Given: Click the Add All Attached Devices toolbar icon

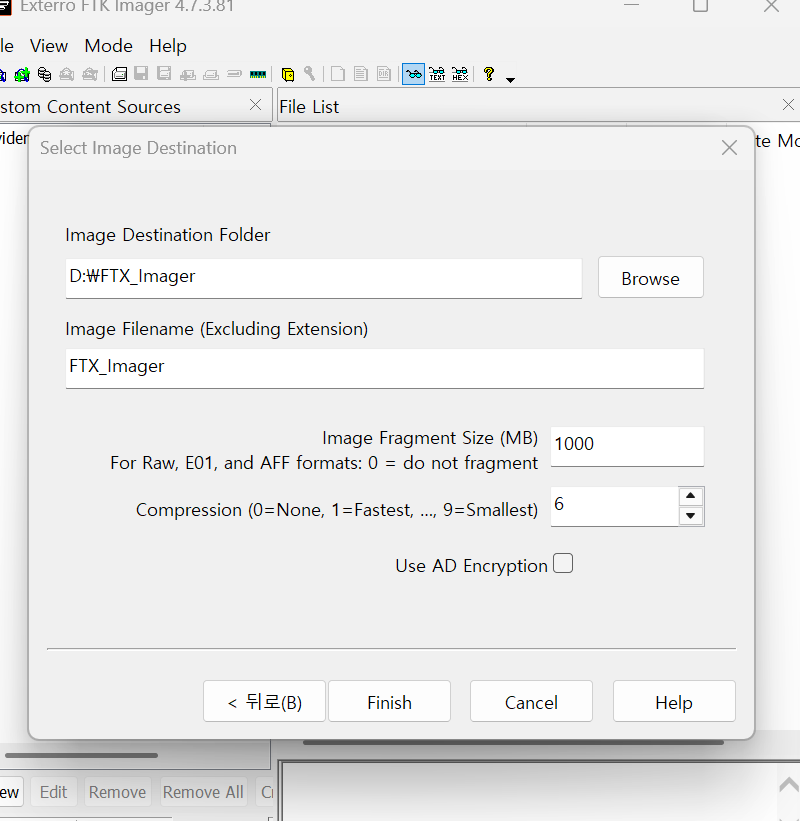Looking at the screenshot, I should pyautogui.click(x=22, y=74).
